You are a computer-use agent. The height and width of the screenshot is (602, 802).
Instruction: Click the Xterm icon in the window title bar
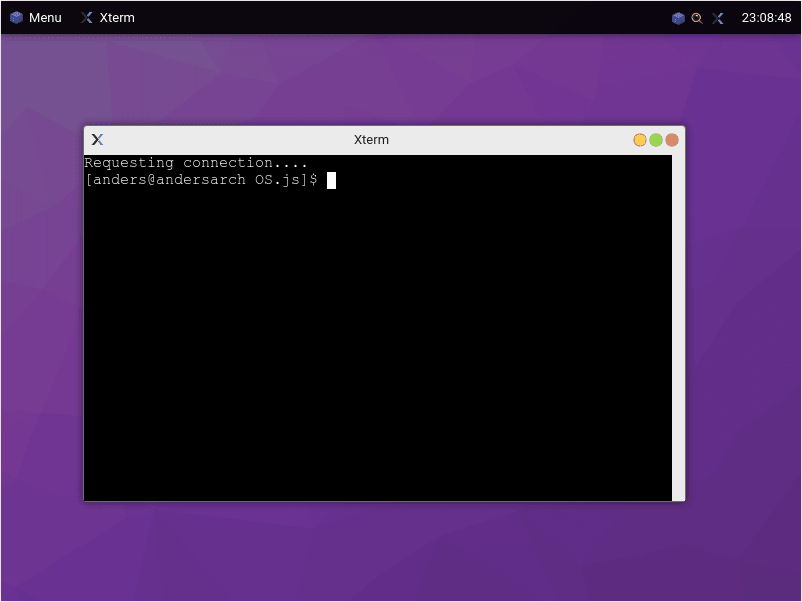96,139
